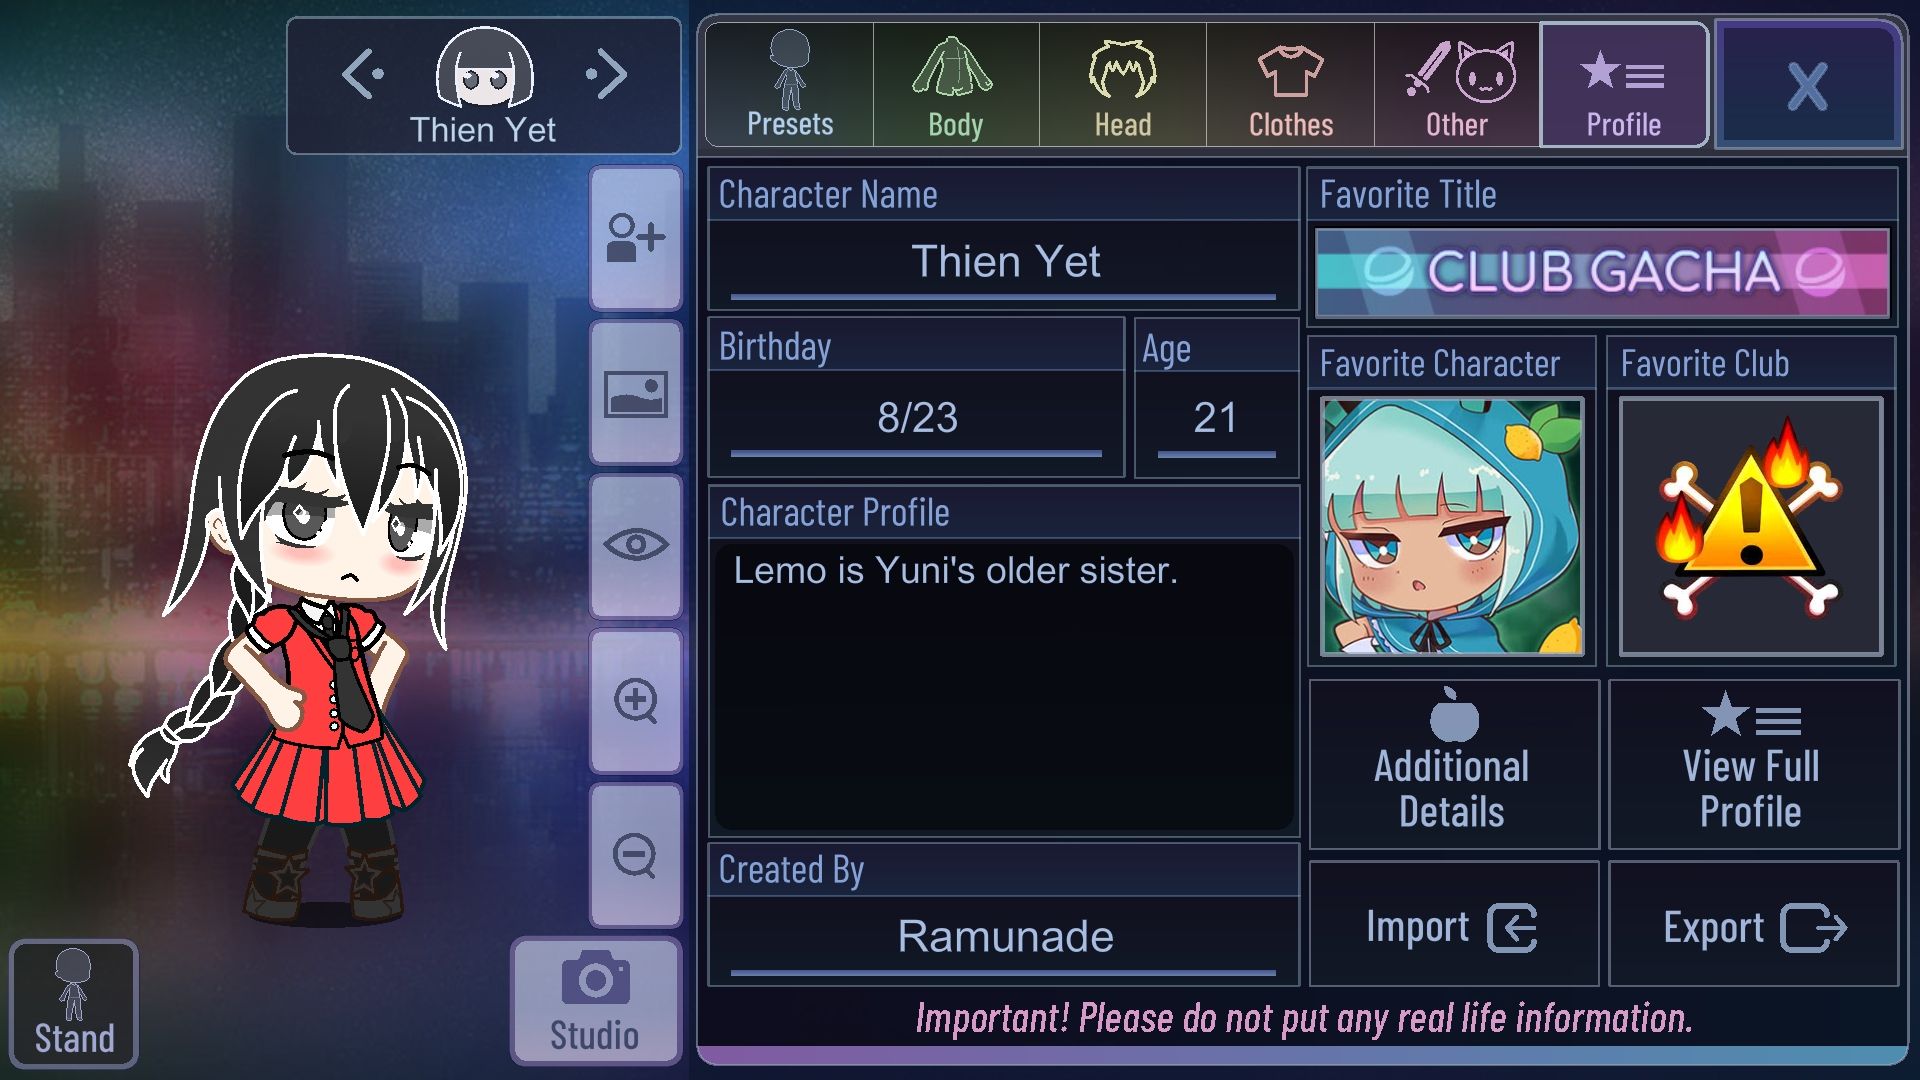Open the Presets tab
The width and height of the screenshot is (1920, 1080).
tap(790, 85)
